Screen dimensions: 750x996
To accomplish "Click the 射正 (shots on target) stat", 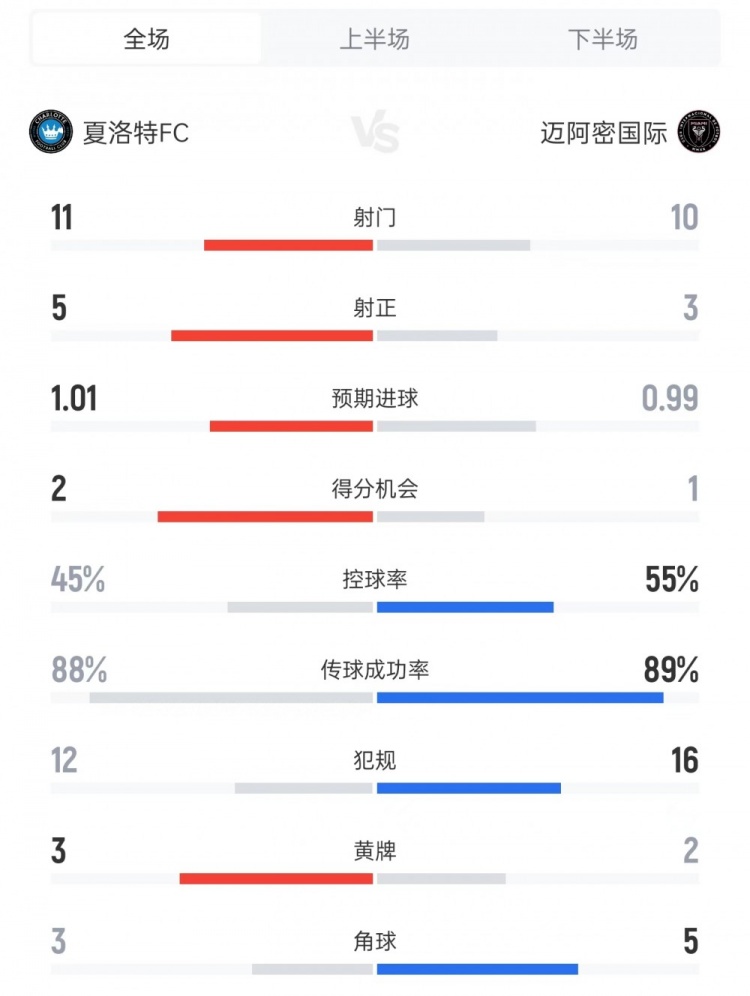I will point(375,308).
